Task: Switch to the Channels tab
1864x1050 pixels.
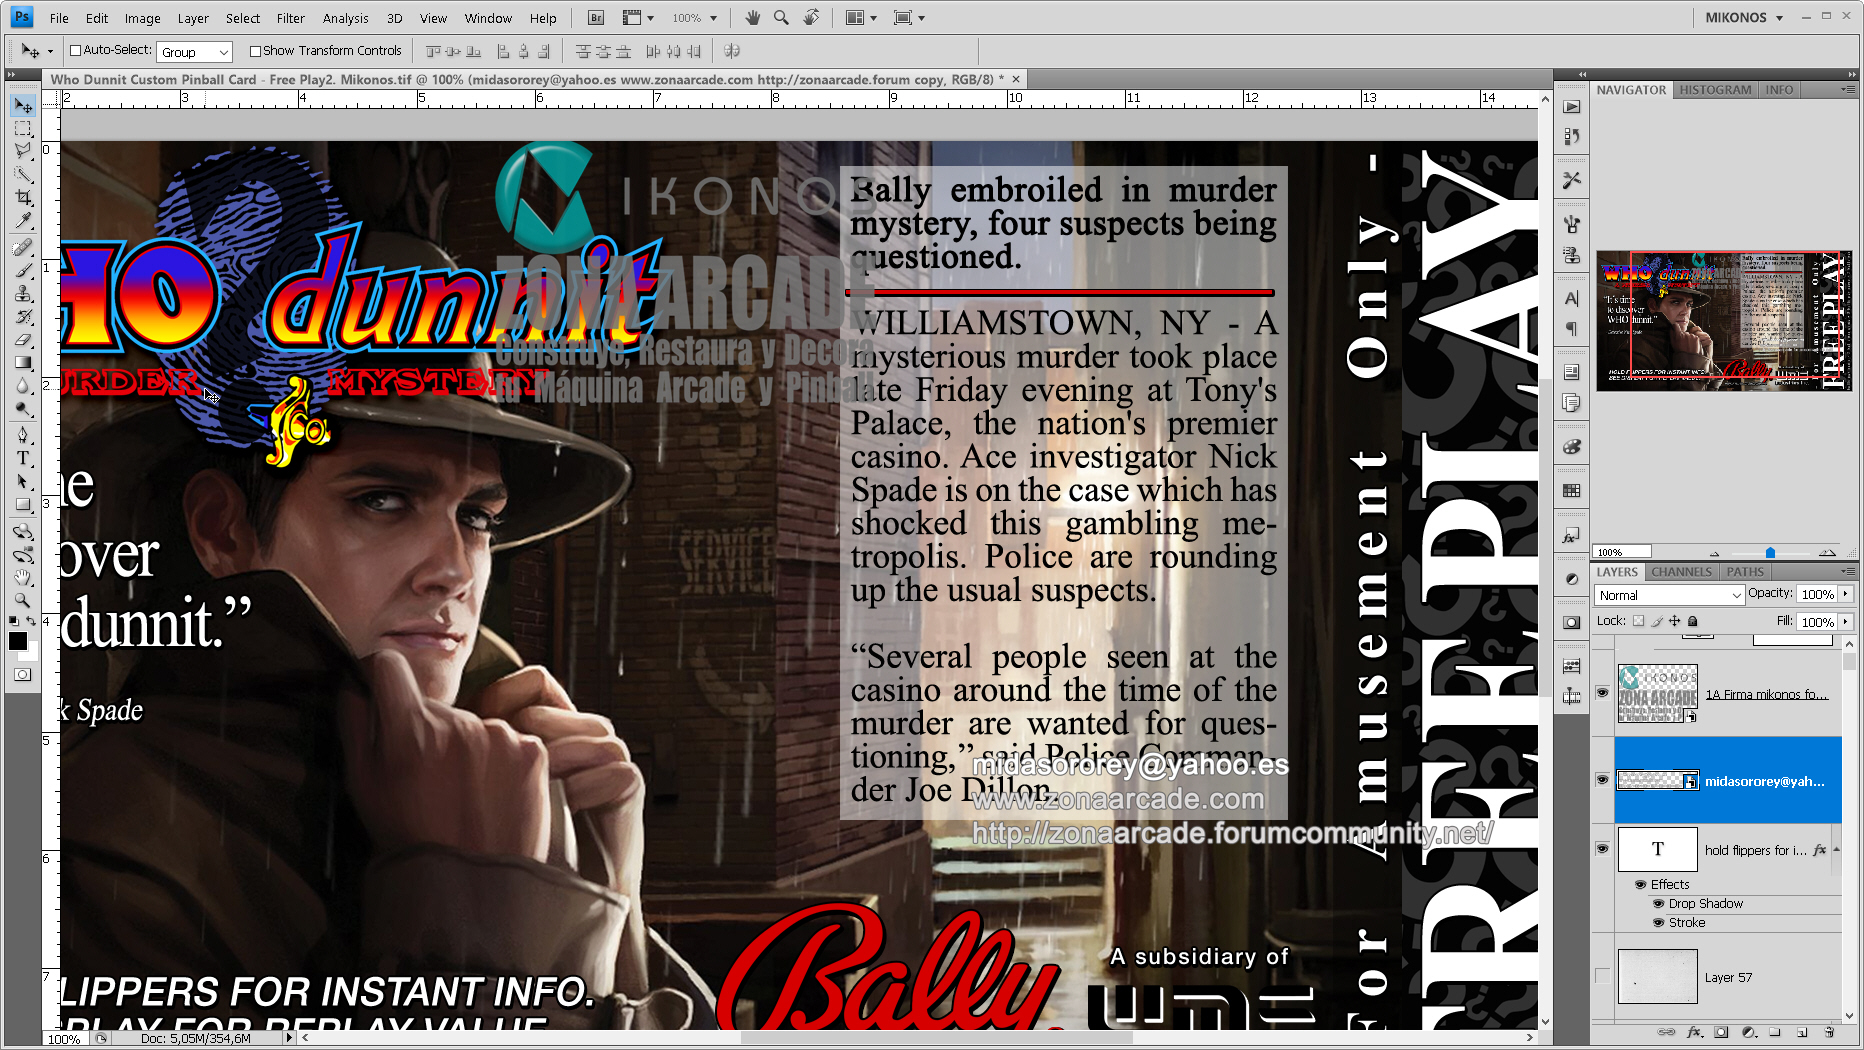Action: coord(1681,572)
